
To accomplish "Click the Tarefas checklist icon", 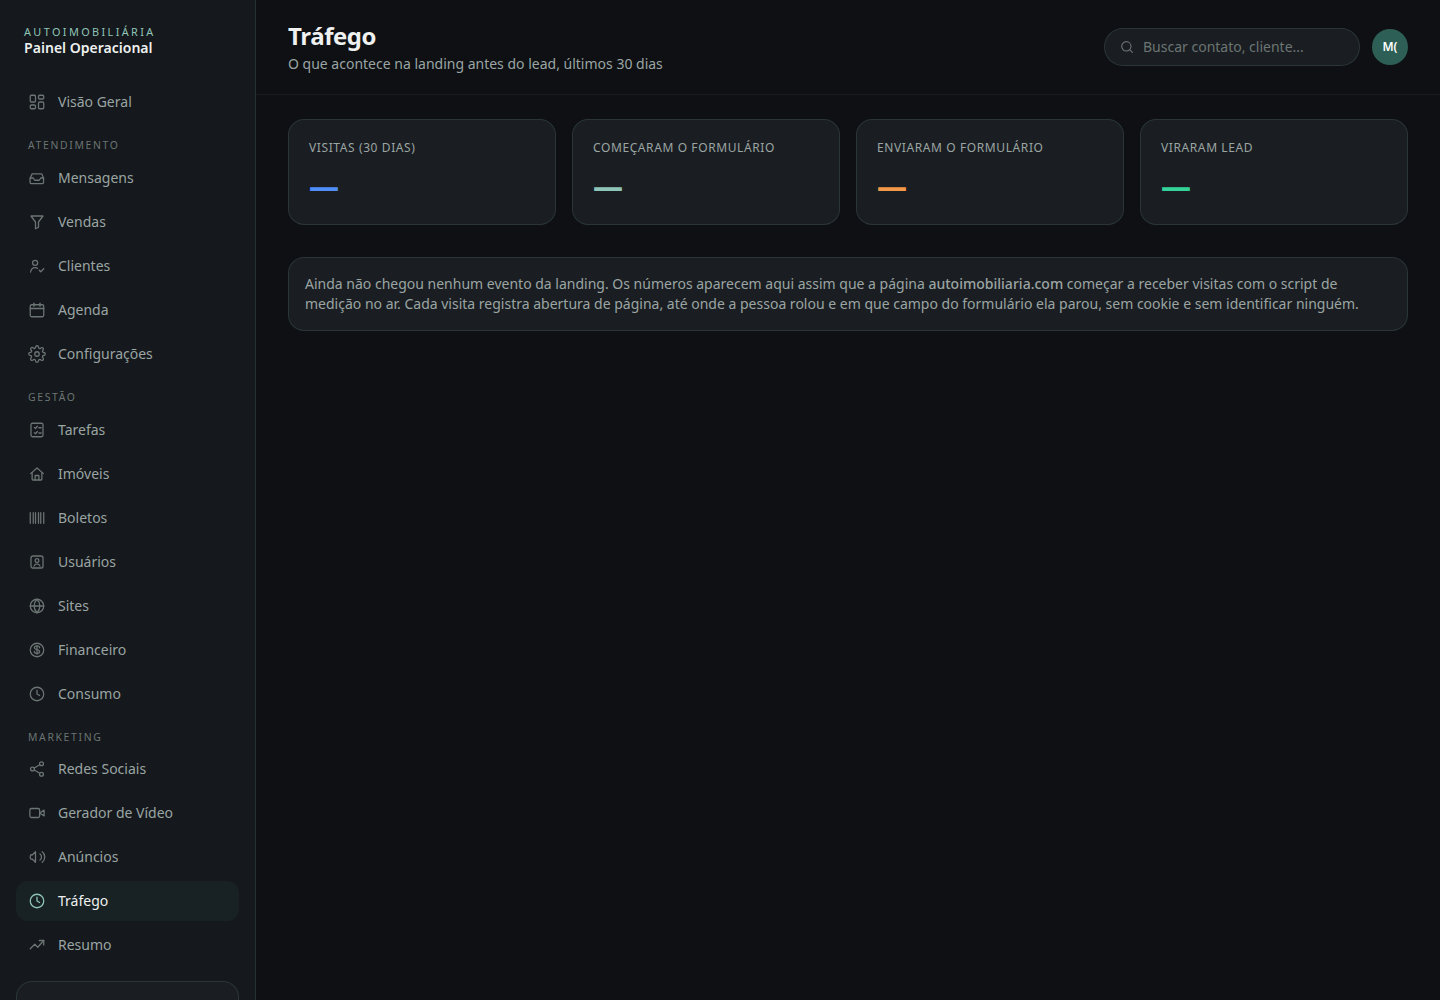I will click(x=37, y=430).
